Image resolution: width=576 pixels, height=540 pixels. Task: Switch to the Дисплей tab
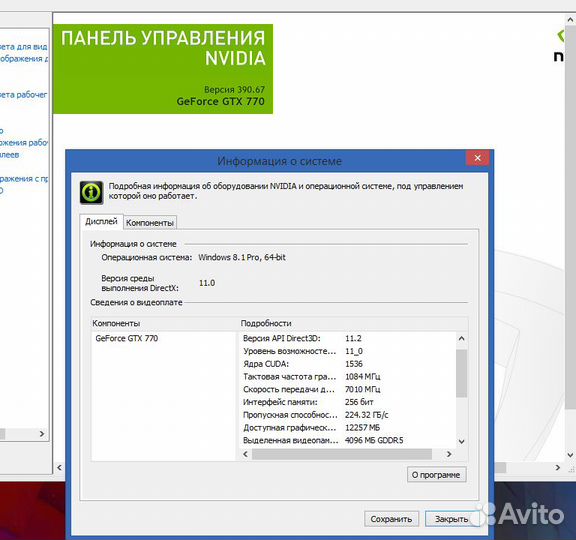pyautogui.click(x=101, y=222)
